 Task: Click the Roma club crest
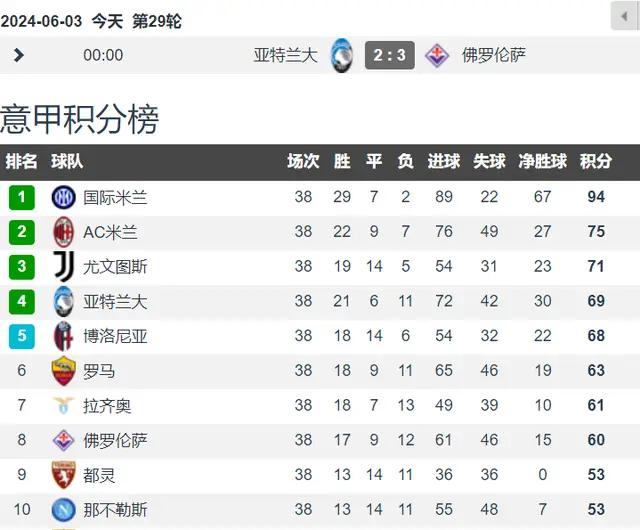click(x=63, y=371)
